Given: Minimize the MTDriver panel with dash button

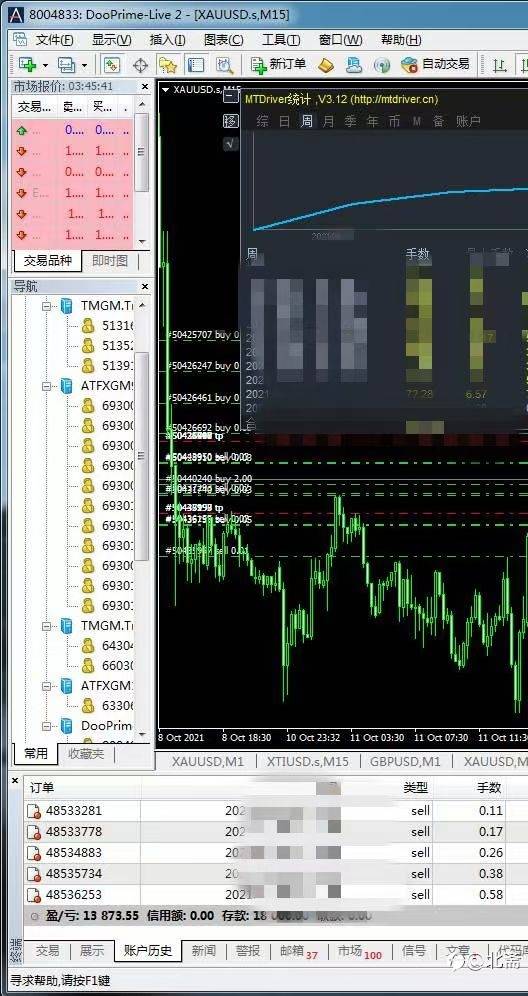Looking at the screenshot, I should [x=231, y=96].
